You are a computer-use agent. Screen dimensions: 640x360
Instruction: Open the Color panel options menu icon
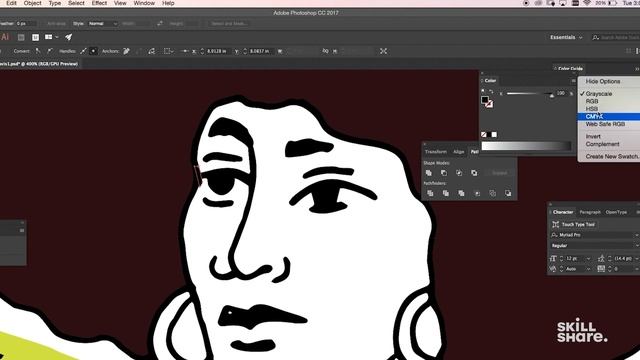573,81
